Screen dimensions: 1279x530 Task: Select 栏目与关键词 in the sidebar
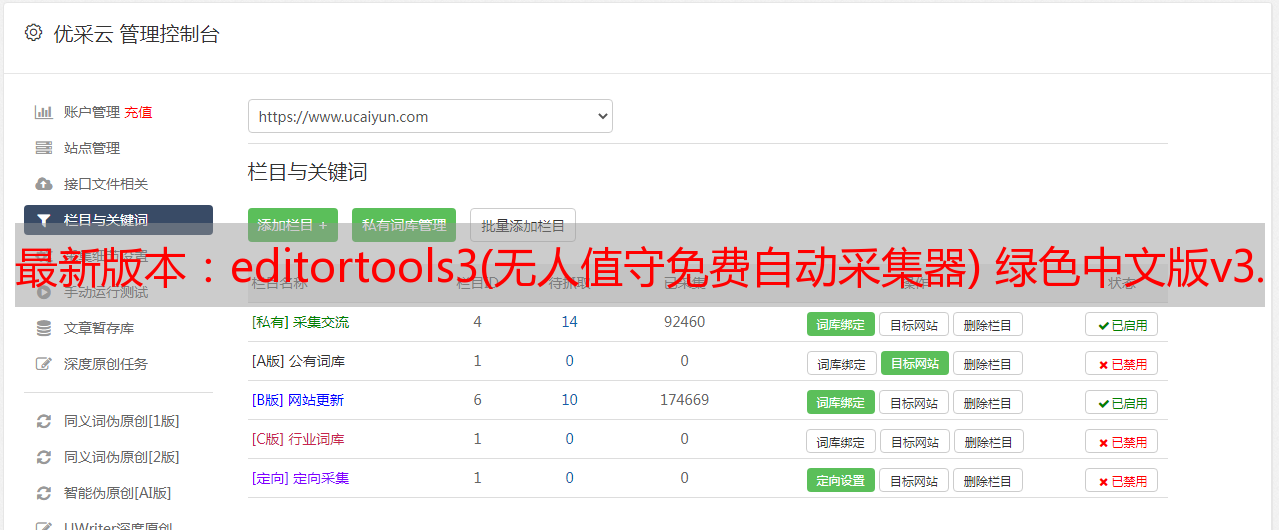pyautogui.click(x=118, y=220)
